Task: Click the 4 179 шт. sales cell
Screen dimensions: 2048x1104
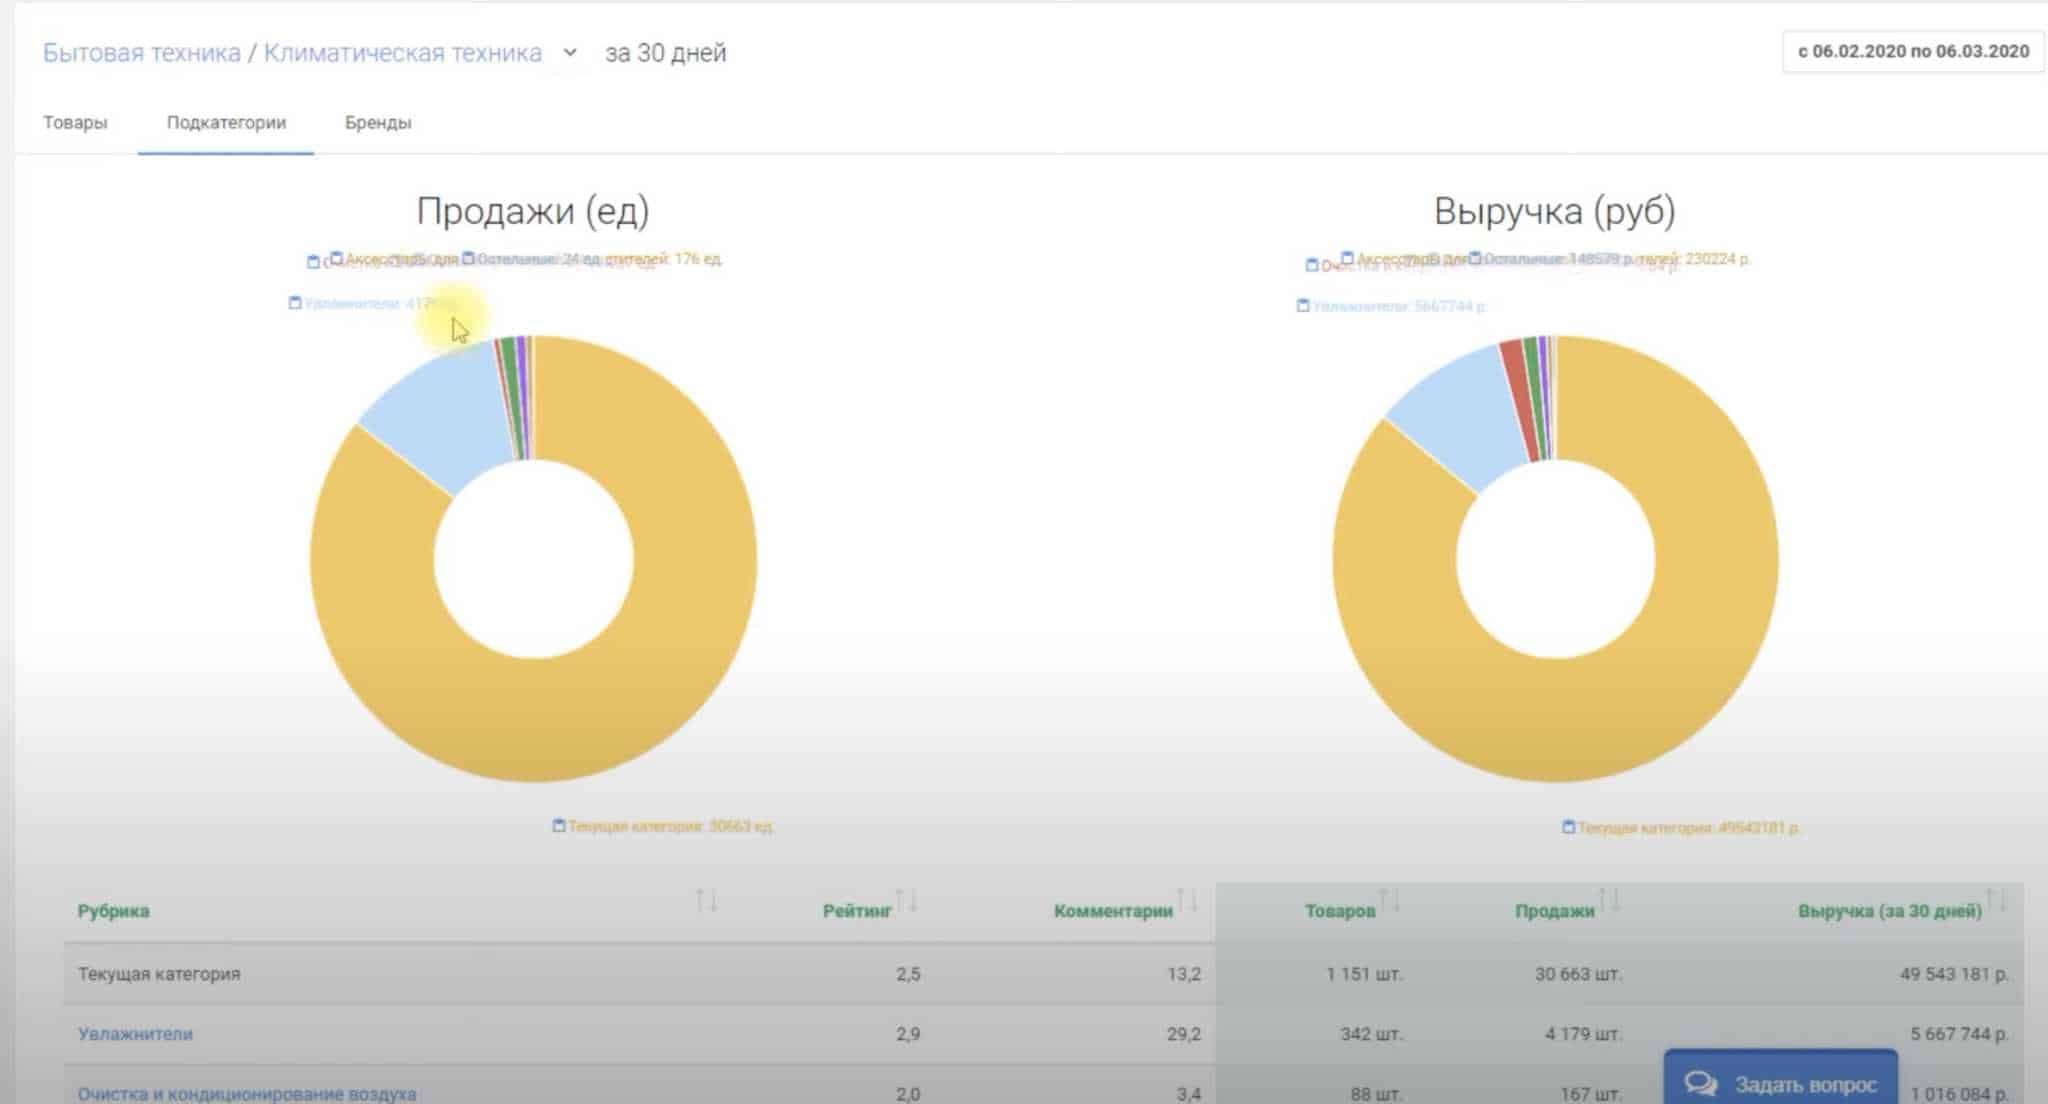Action: [1583, 1034]
